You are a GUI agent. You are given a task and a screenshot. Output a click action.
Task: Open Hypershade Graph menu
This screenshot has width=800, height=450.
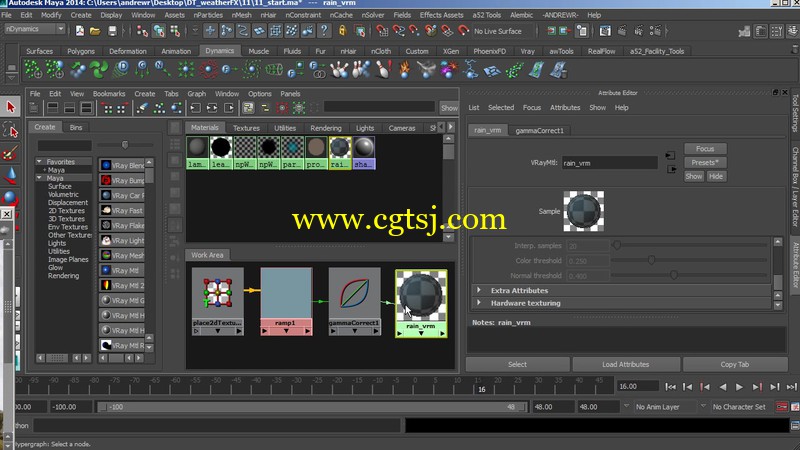[196, 94]
